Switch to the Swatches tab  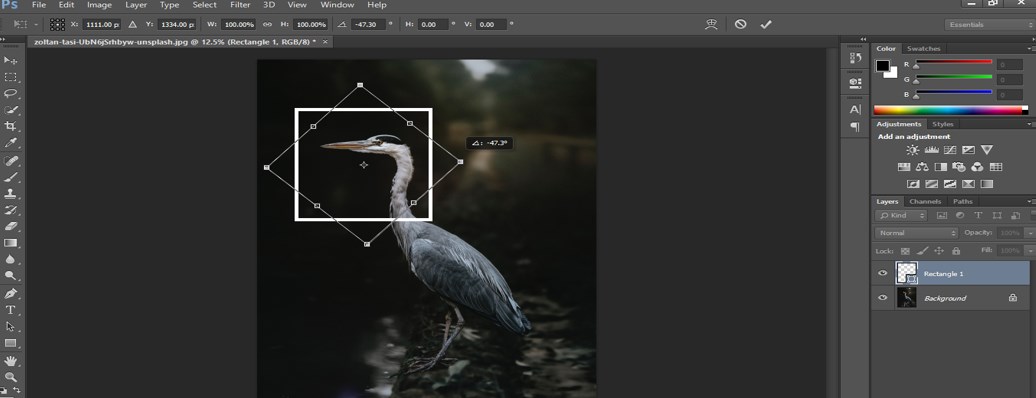tap(923, 48)
